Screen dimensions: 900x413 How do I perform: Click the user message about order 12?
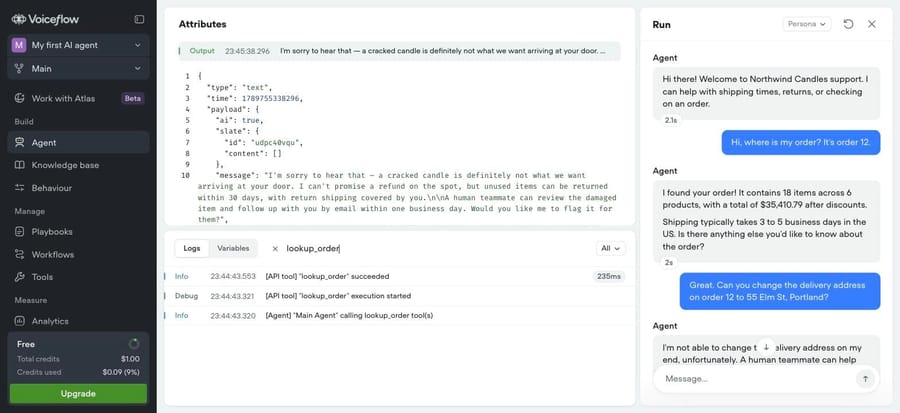pyautogui.click(x=801, y=142)
